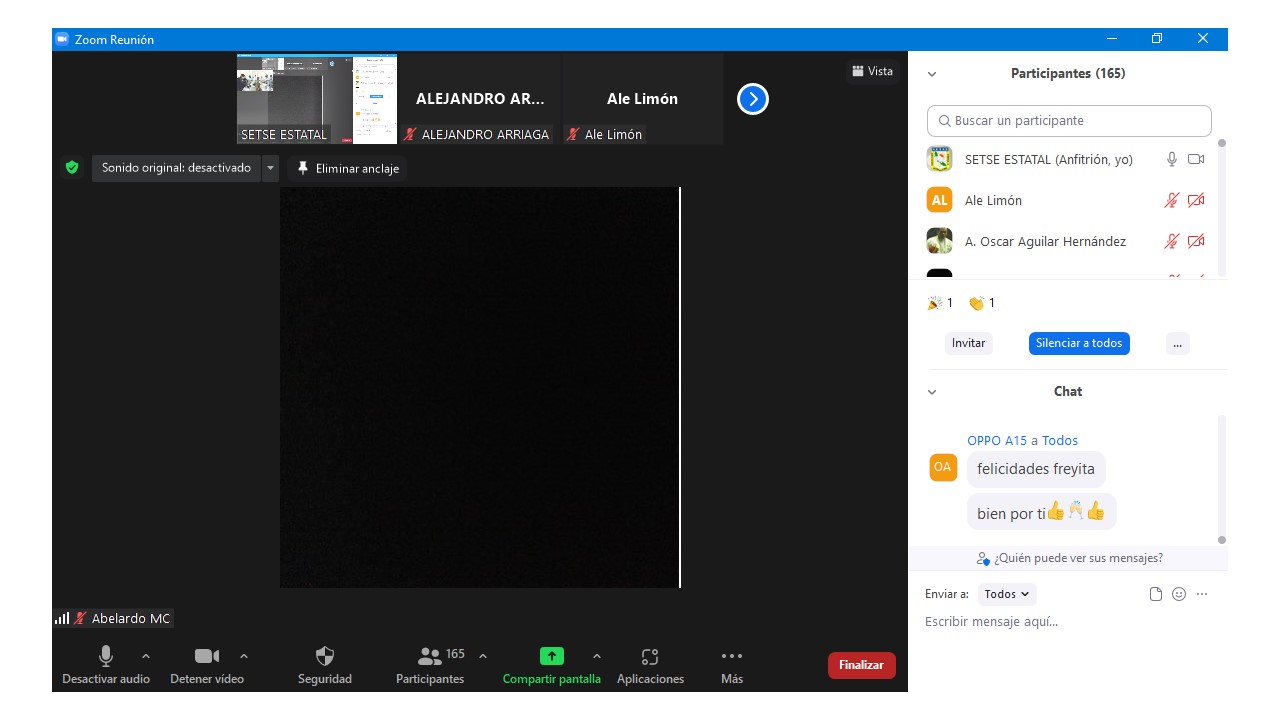The height and width of the screenshot is (720, 1280).
Task: Open the Vista layout menu
Action: 872,71
